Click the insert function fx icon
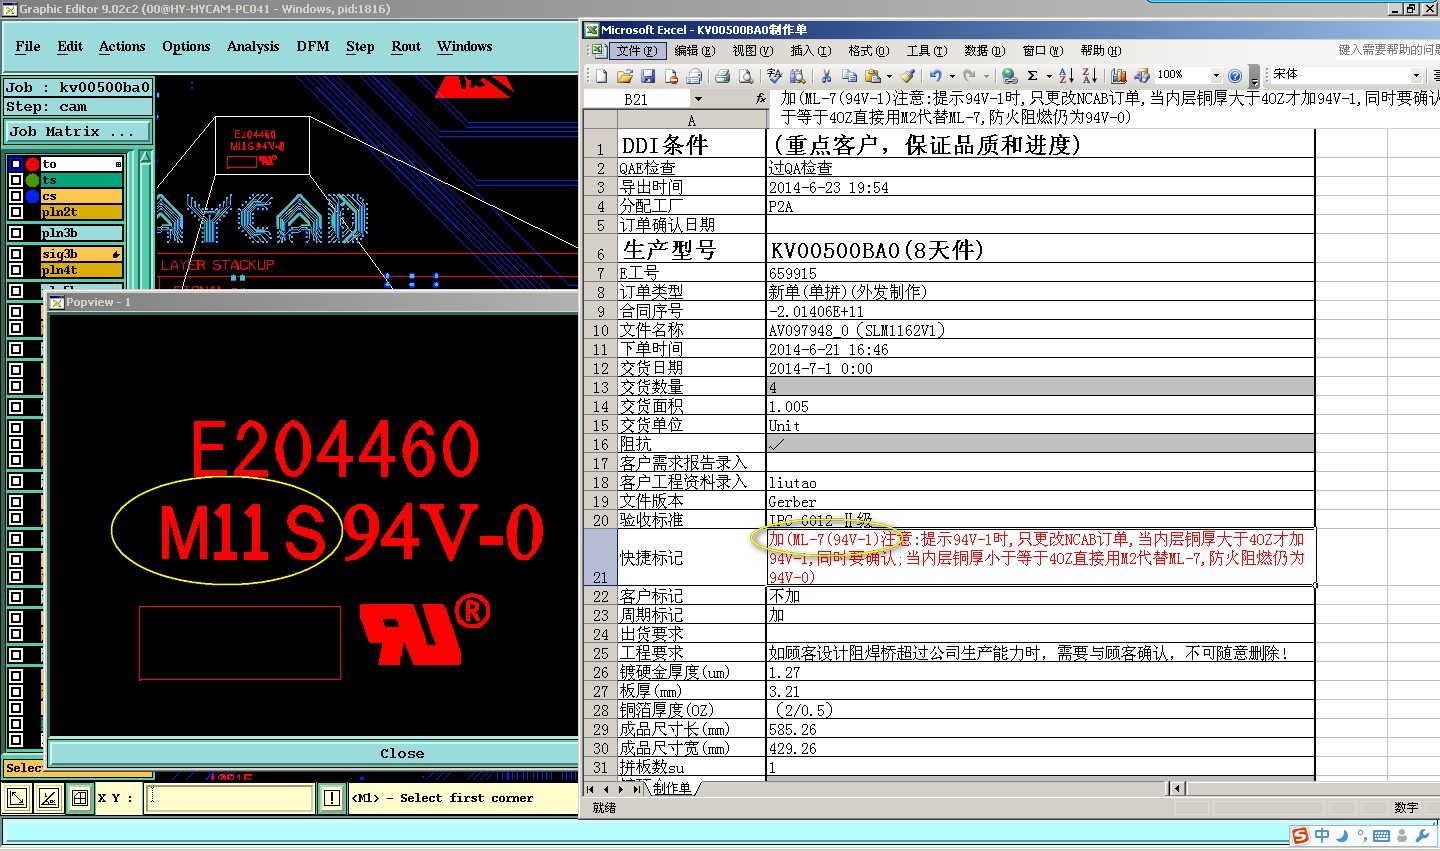The image size is (1440, 851). click(761, 98)
